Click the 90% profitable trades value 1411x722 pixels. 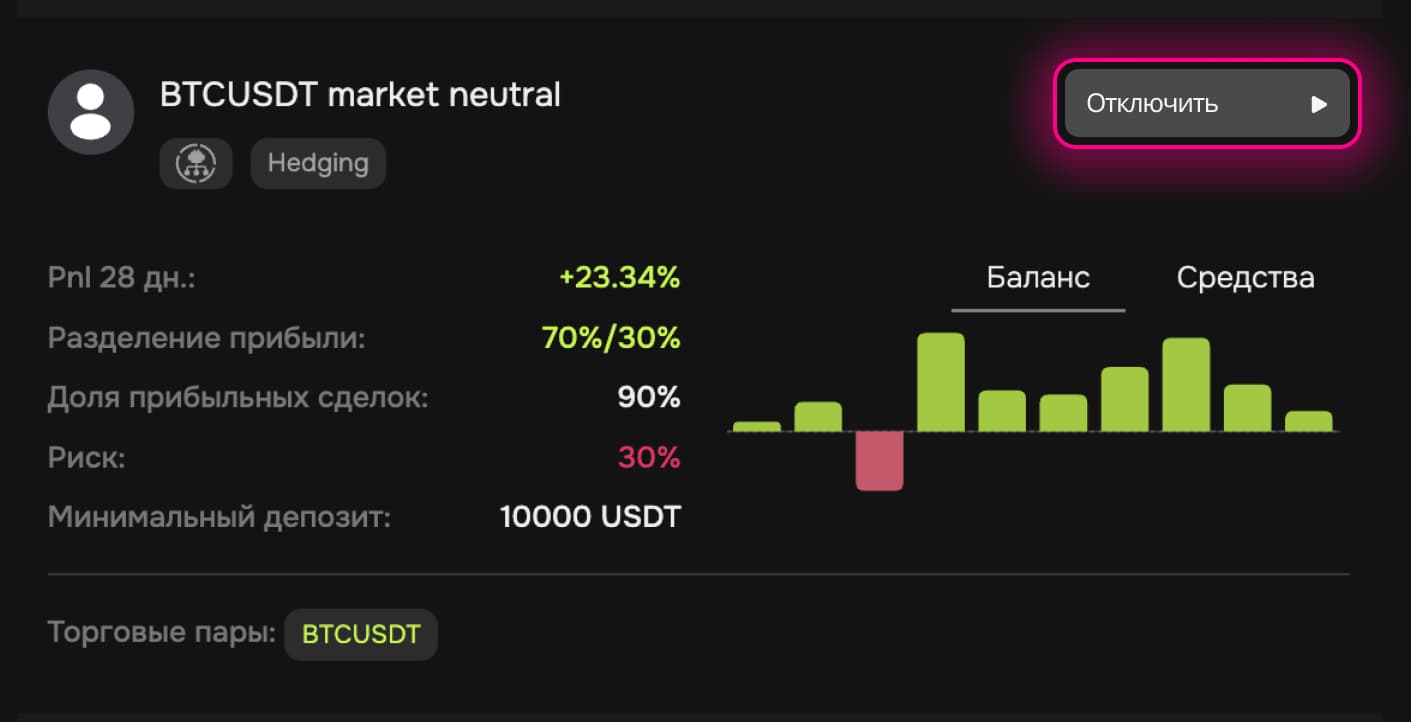648,398
